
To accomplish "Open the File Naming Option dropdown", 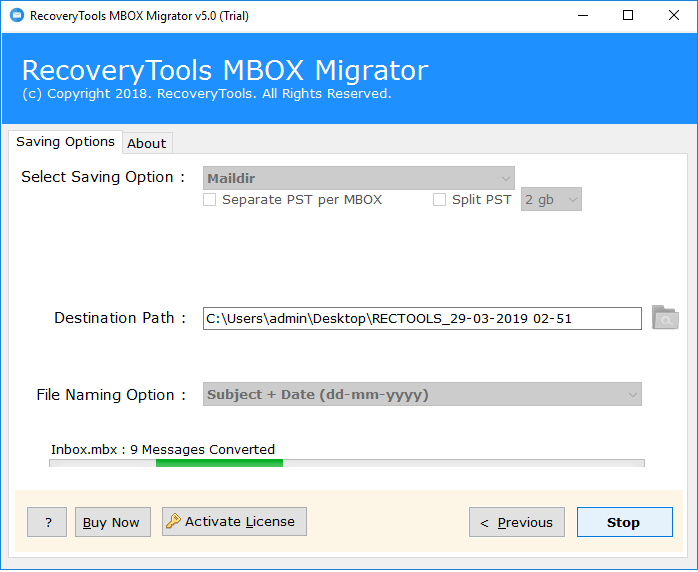I will 422,394.
